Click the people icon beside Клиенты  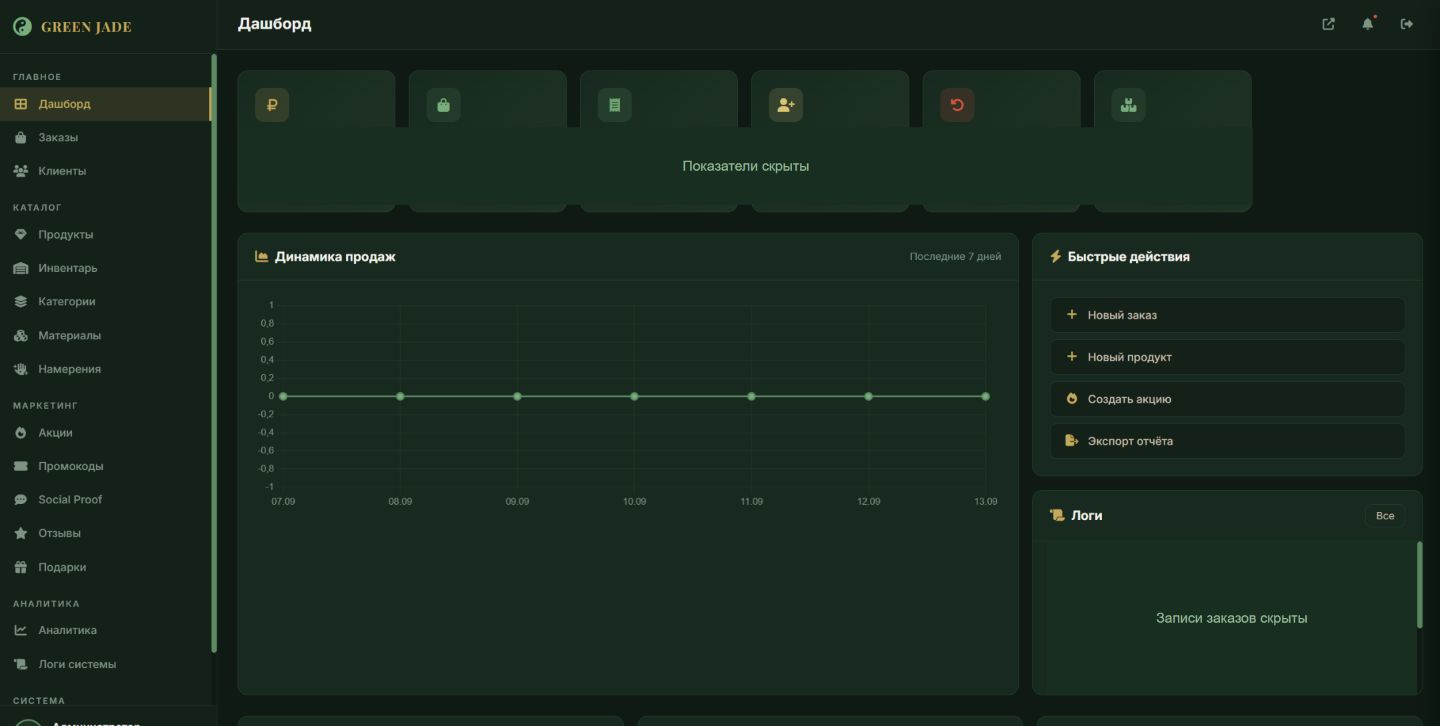[20, 171]
